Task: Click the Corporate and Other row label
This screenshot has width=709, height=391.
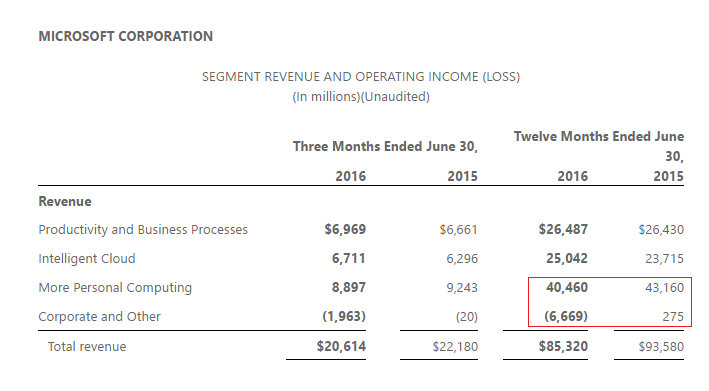Action: (99, 316)
